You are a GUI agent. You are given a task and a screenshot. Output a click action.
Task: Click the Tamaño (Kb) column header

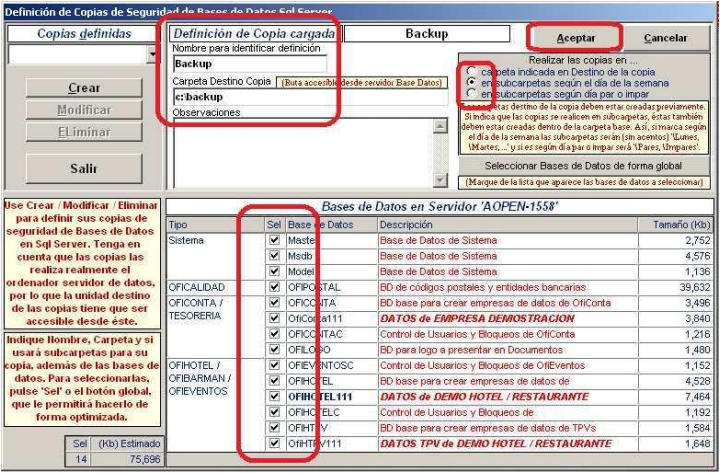[x=675, y=225]
